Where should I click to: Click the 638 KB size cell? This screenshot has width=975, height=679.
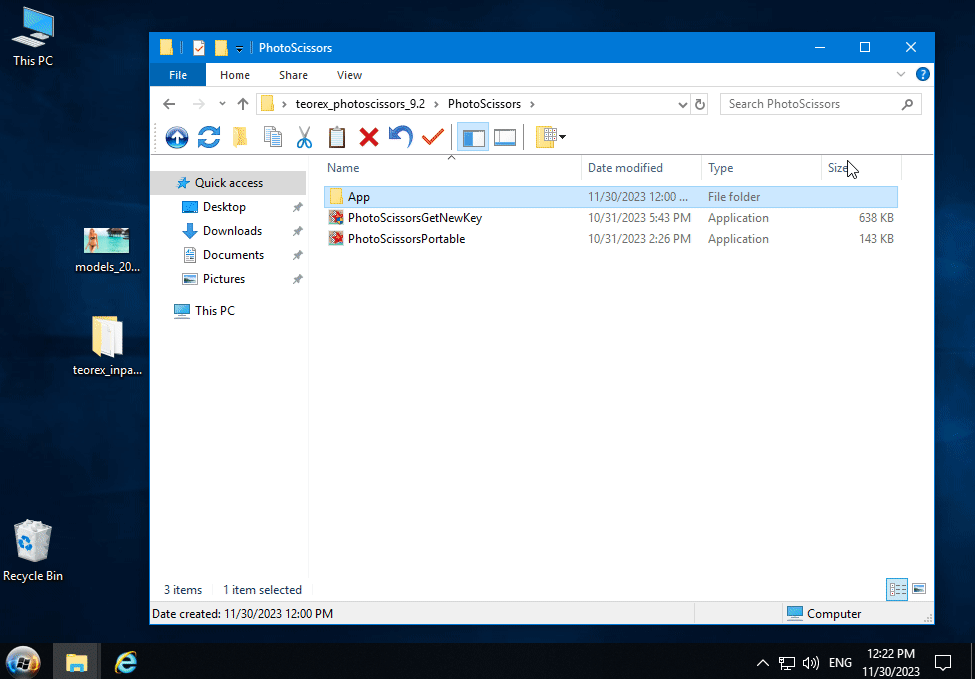(876, 218)
